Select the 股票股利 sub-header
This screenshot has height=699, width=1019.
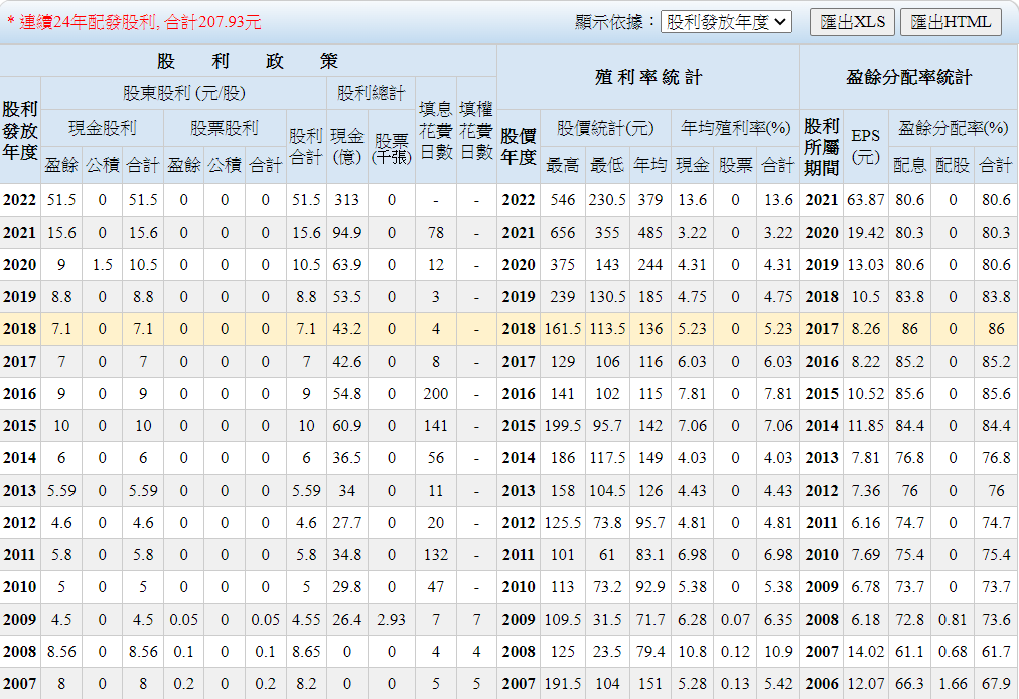point(224,128)
